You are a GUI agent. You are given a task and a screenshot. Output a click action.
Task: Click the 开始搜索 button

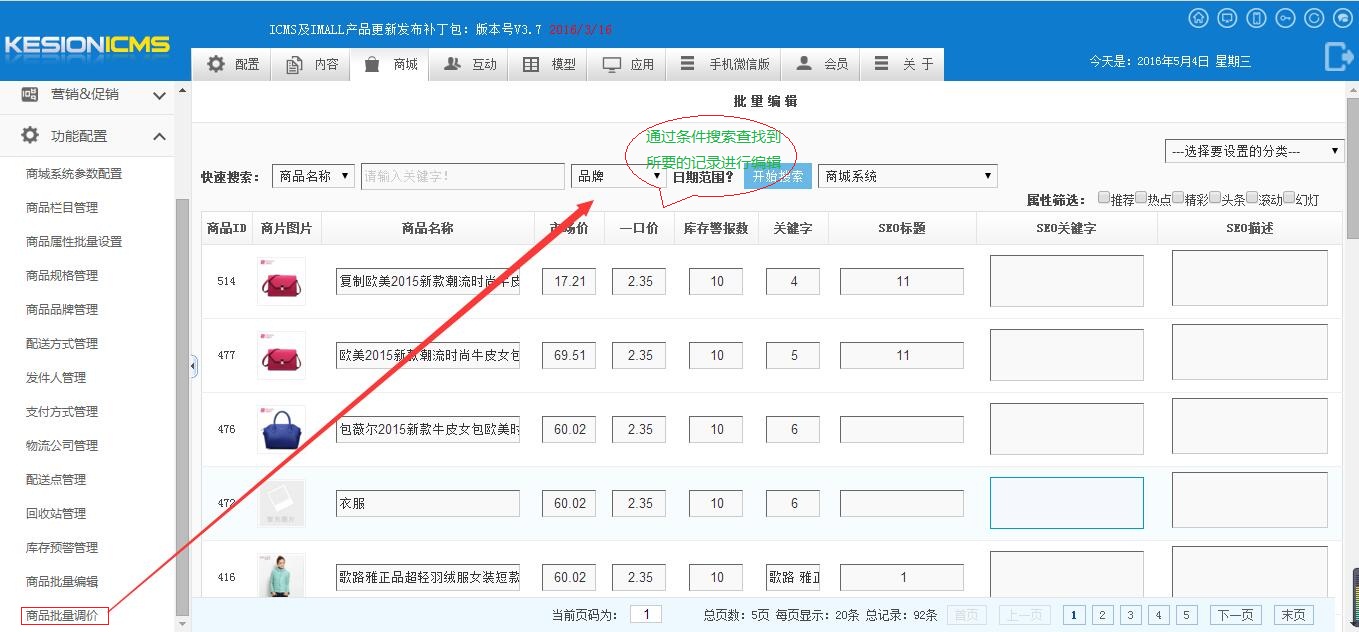tap(777, 176)
